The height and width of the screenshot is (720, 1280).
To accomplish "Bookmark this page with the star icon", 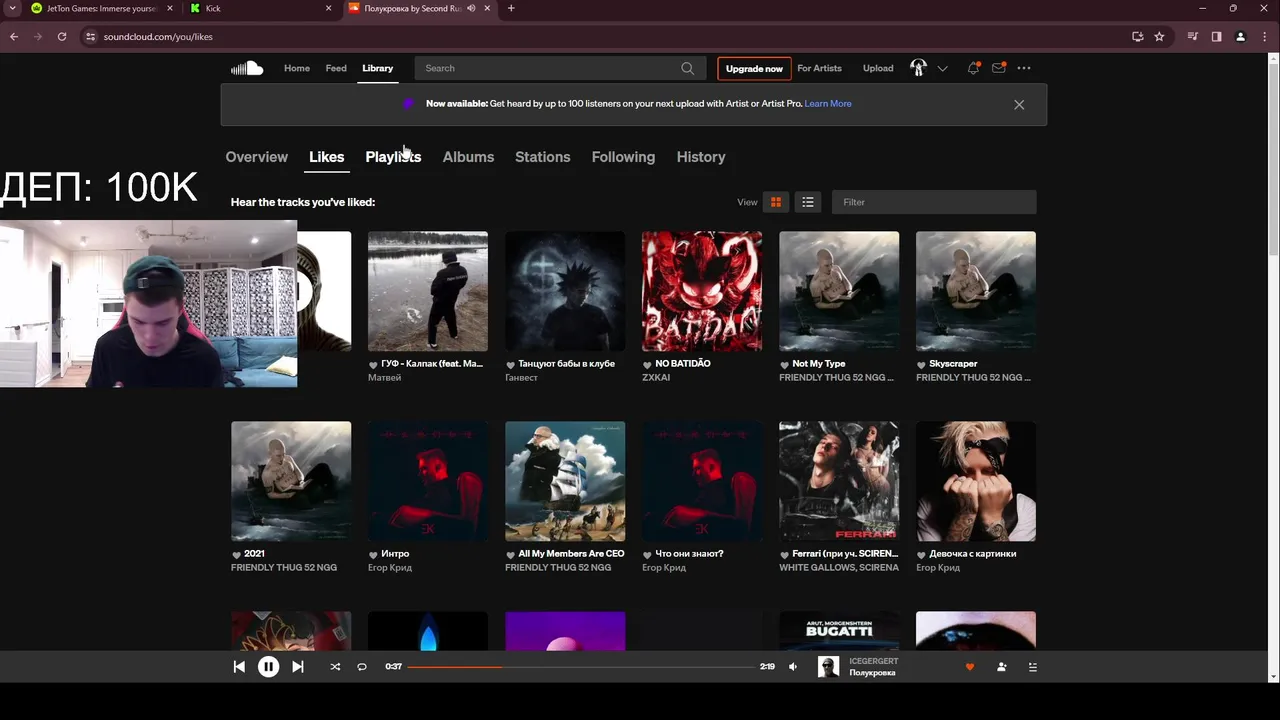I will [1159, 37].
